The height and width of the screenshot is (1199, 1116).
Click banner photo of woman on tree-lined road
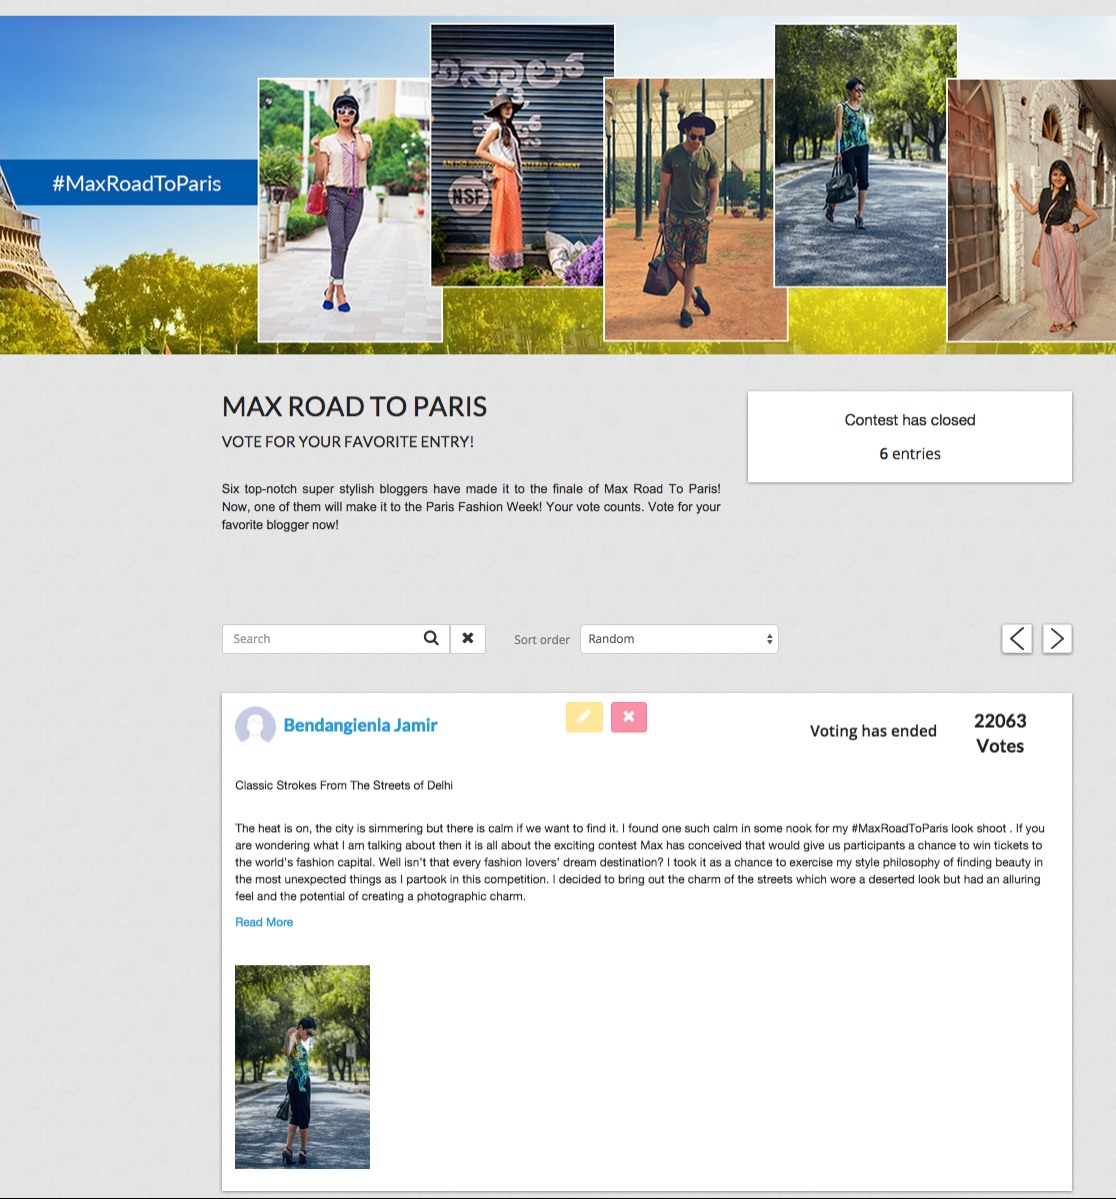point(865,155)
